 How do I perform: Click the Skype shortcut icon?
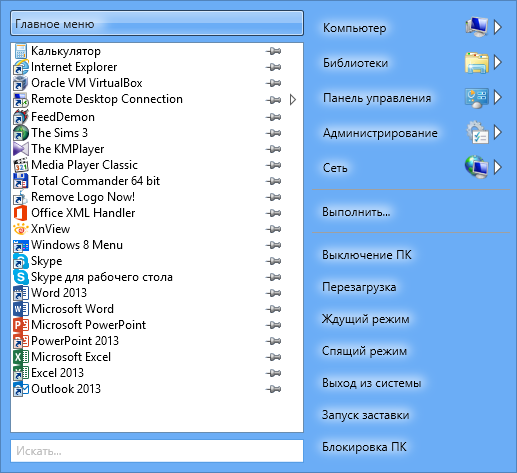pyautogui.click(x=21, y=261)
